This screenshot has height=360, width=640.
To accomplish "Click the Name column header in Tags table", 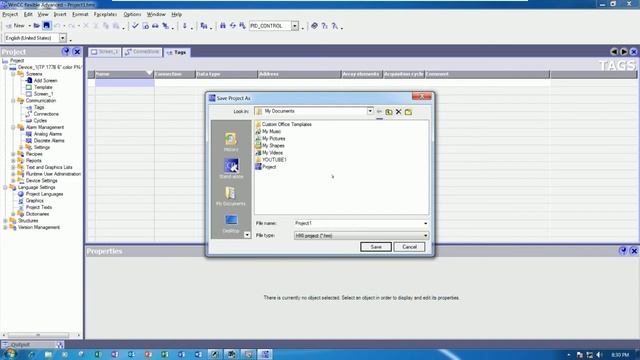I will (124, 74).
